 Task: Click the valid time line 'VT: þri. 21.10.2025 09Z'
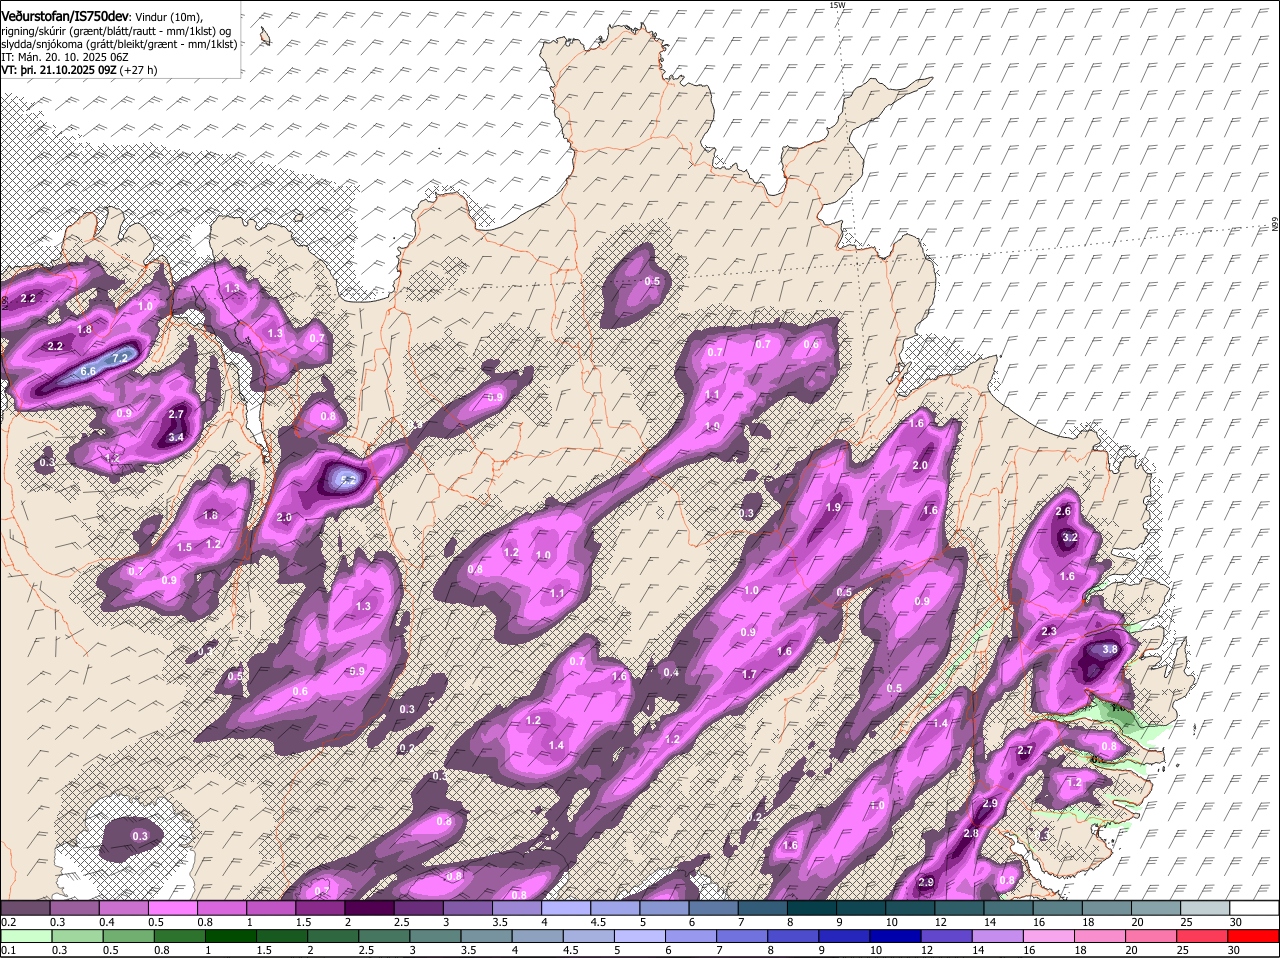[x=58, y=70]
